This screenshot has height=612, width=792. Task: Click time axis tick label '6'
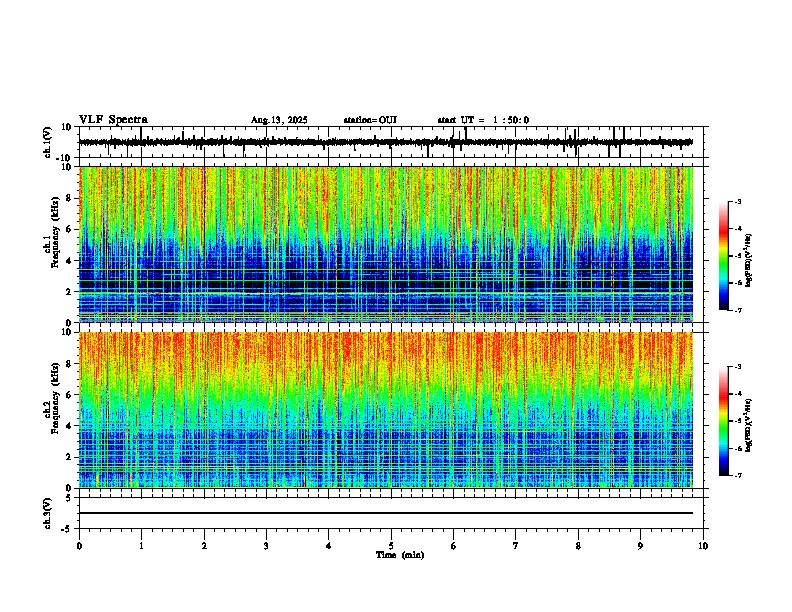point(454,546)
